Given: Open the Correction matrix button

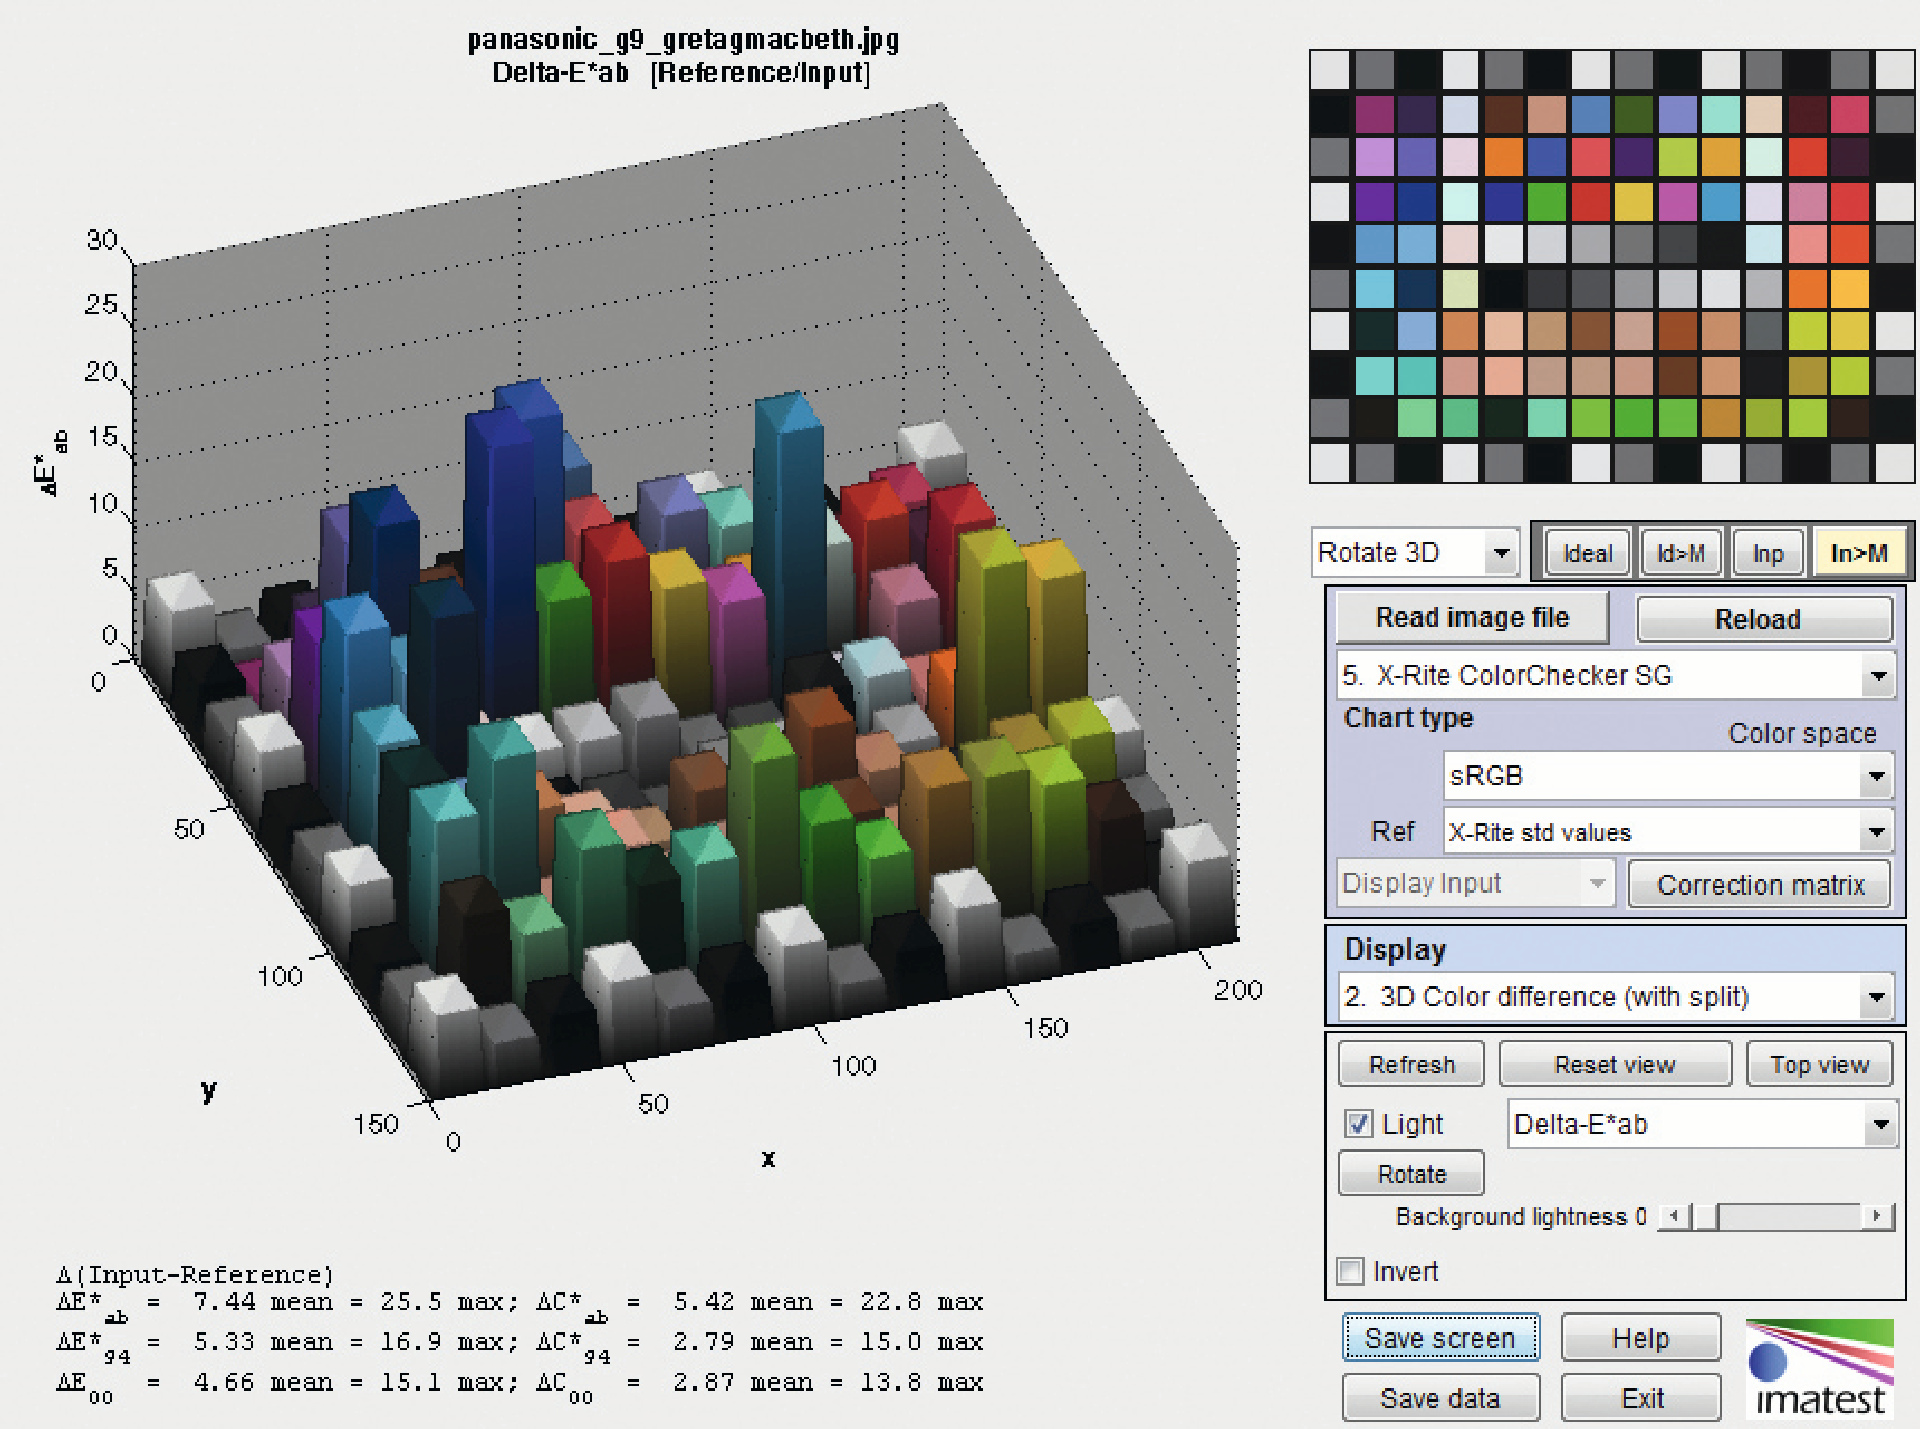Looking at the screenshot, I should (x=1760, y=885).
